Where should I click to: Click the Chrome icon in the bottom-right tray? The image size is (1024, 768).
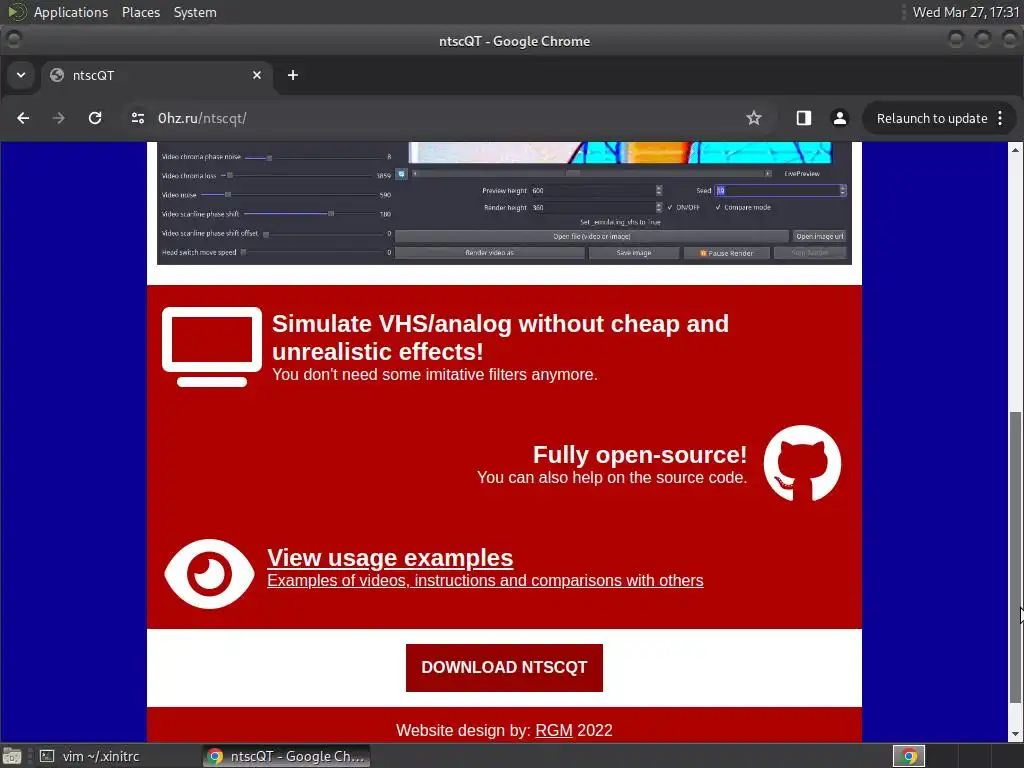pyautogui.click(x=909, y=756)
